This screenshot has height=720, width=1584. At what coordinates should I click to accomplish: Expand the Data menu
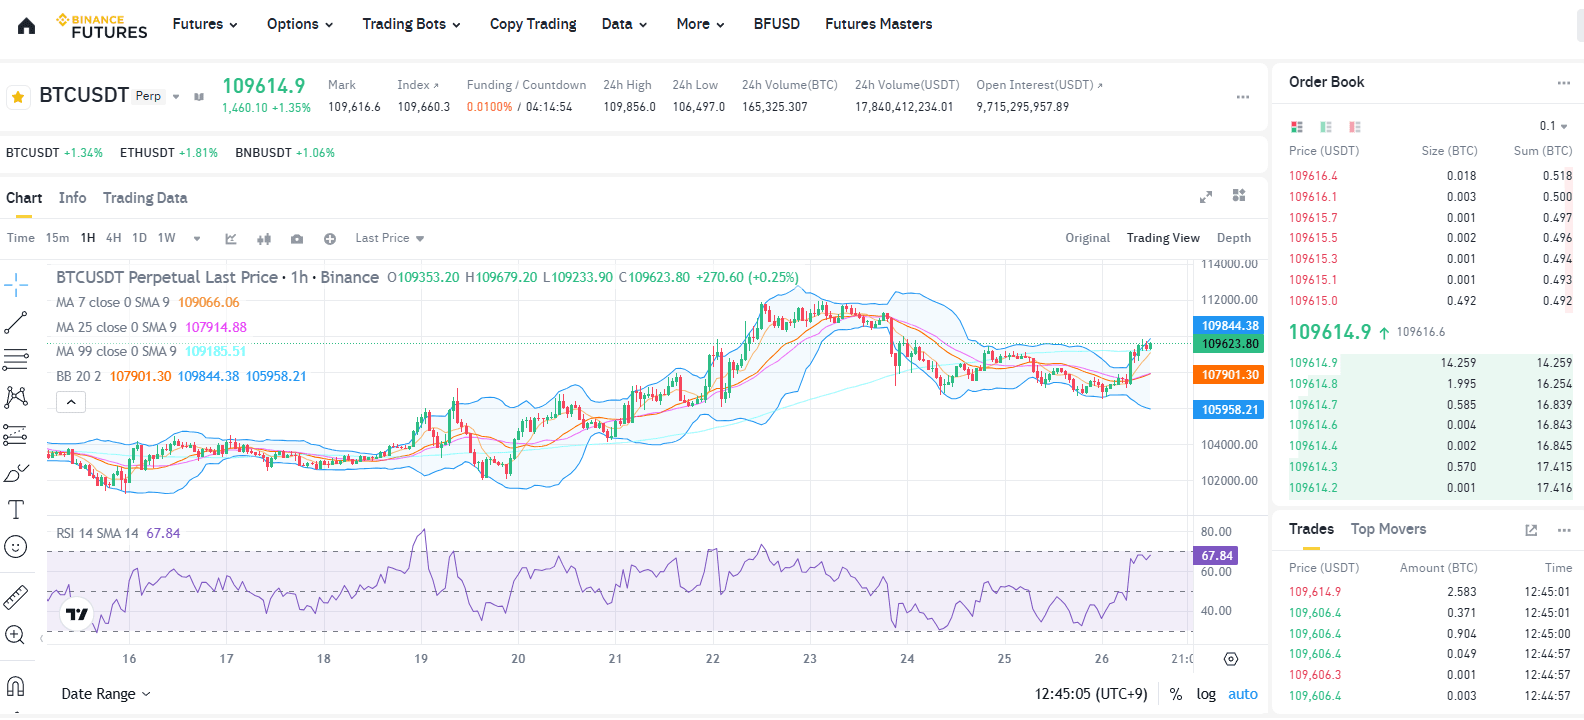point(624,24)
